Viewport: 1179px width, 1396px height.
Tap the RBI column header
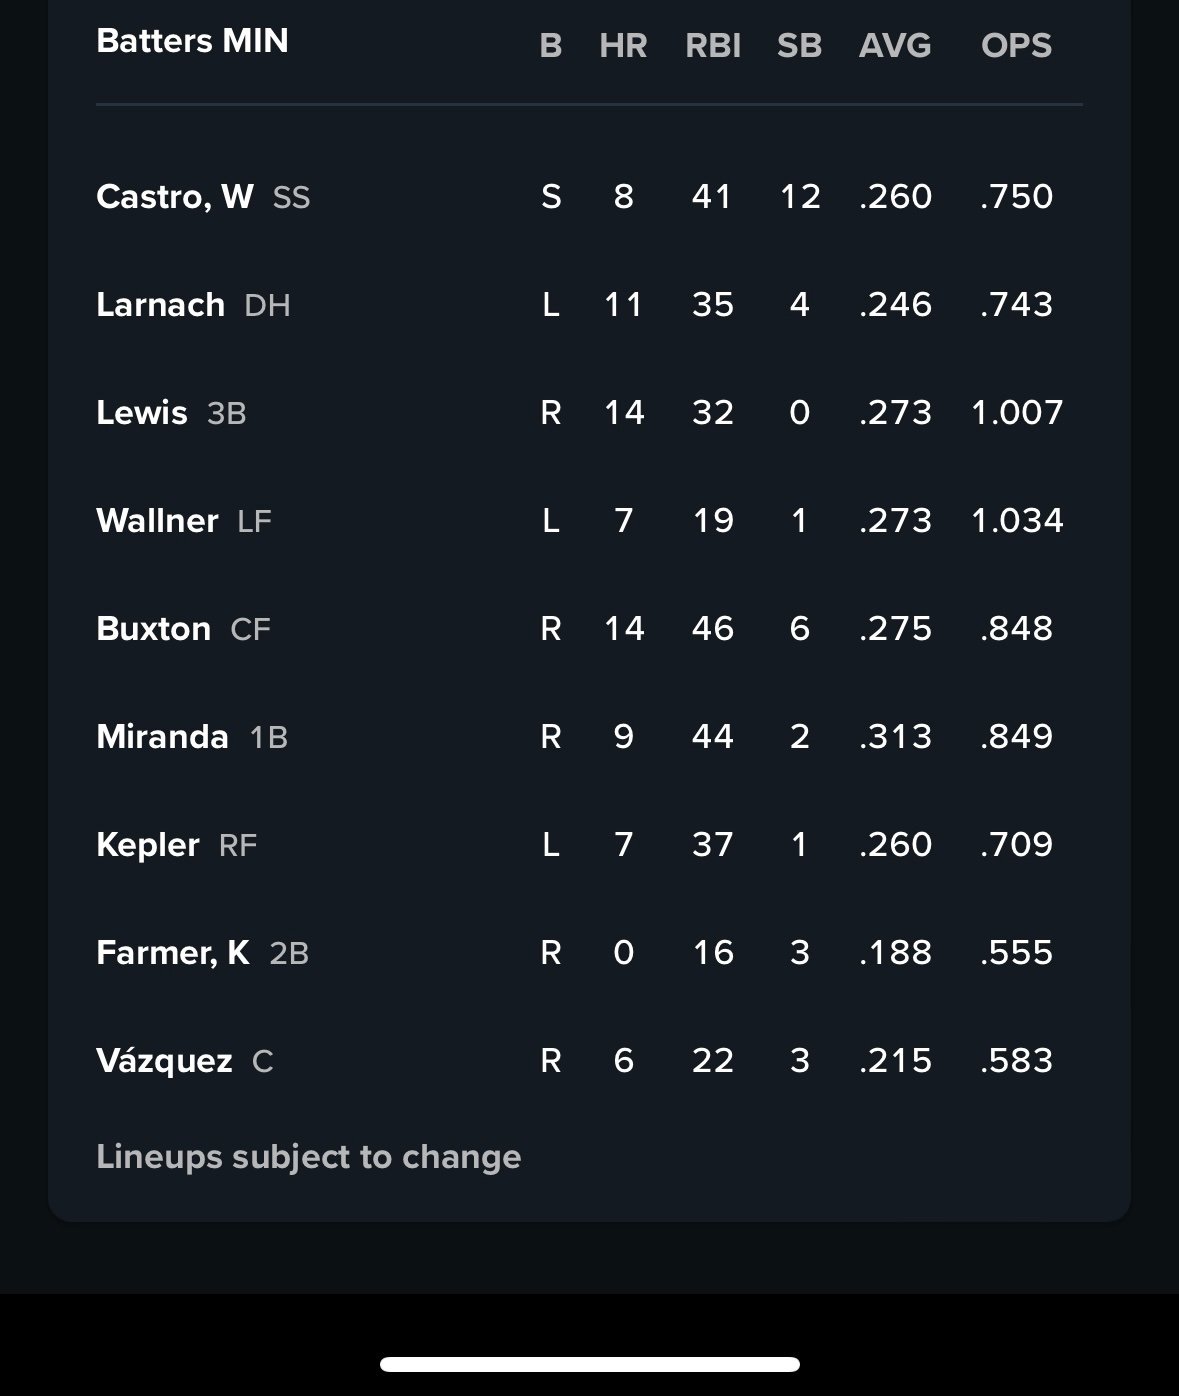(713, 45)
